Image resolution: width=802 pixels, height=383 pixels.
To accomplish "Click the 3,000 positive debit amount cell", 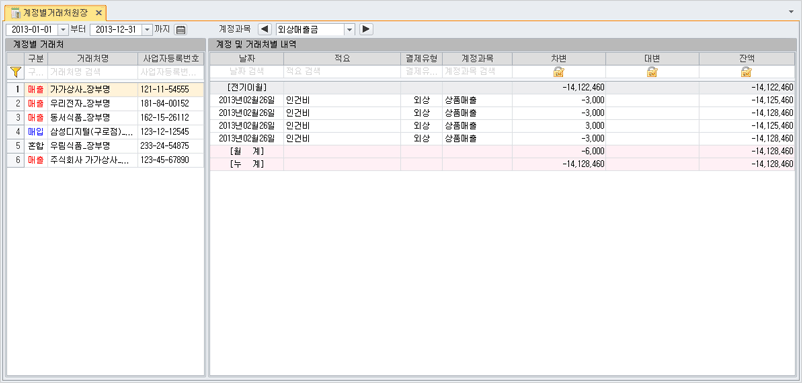I will tap(559, 126).
